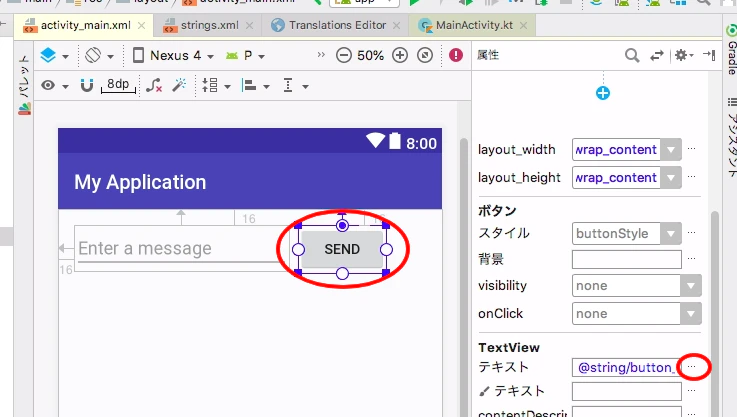Click the blue plus constraint button
The width and height of the screenshot is (737, 417).
603,93
